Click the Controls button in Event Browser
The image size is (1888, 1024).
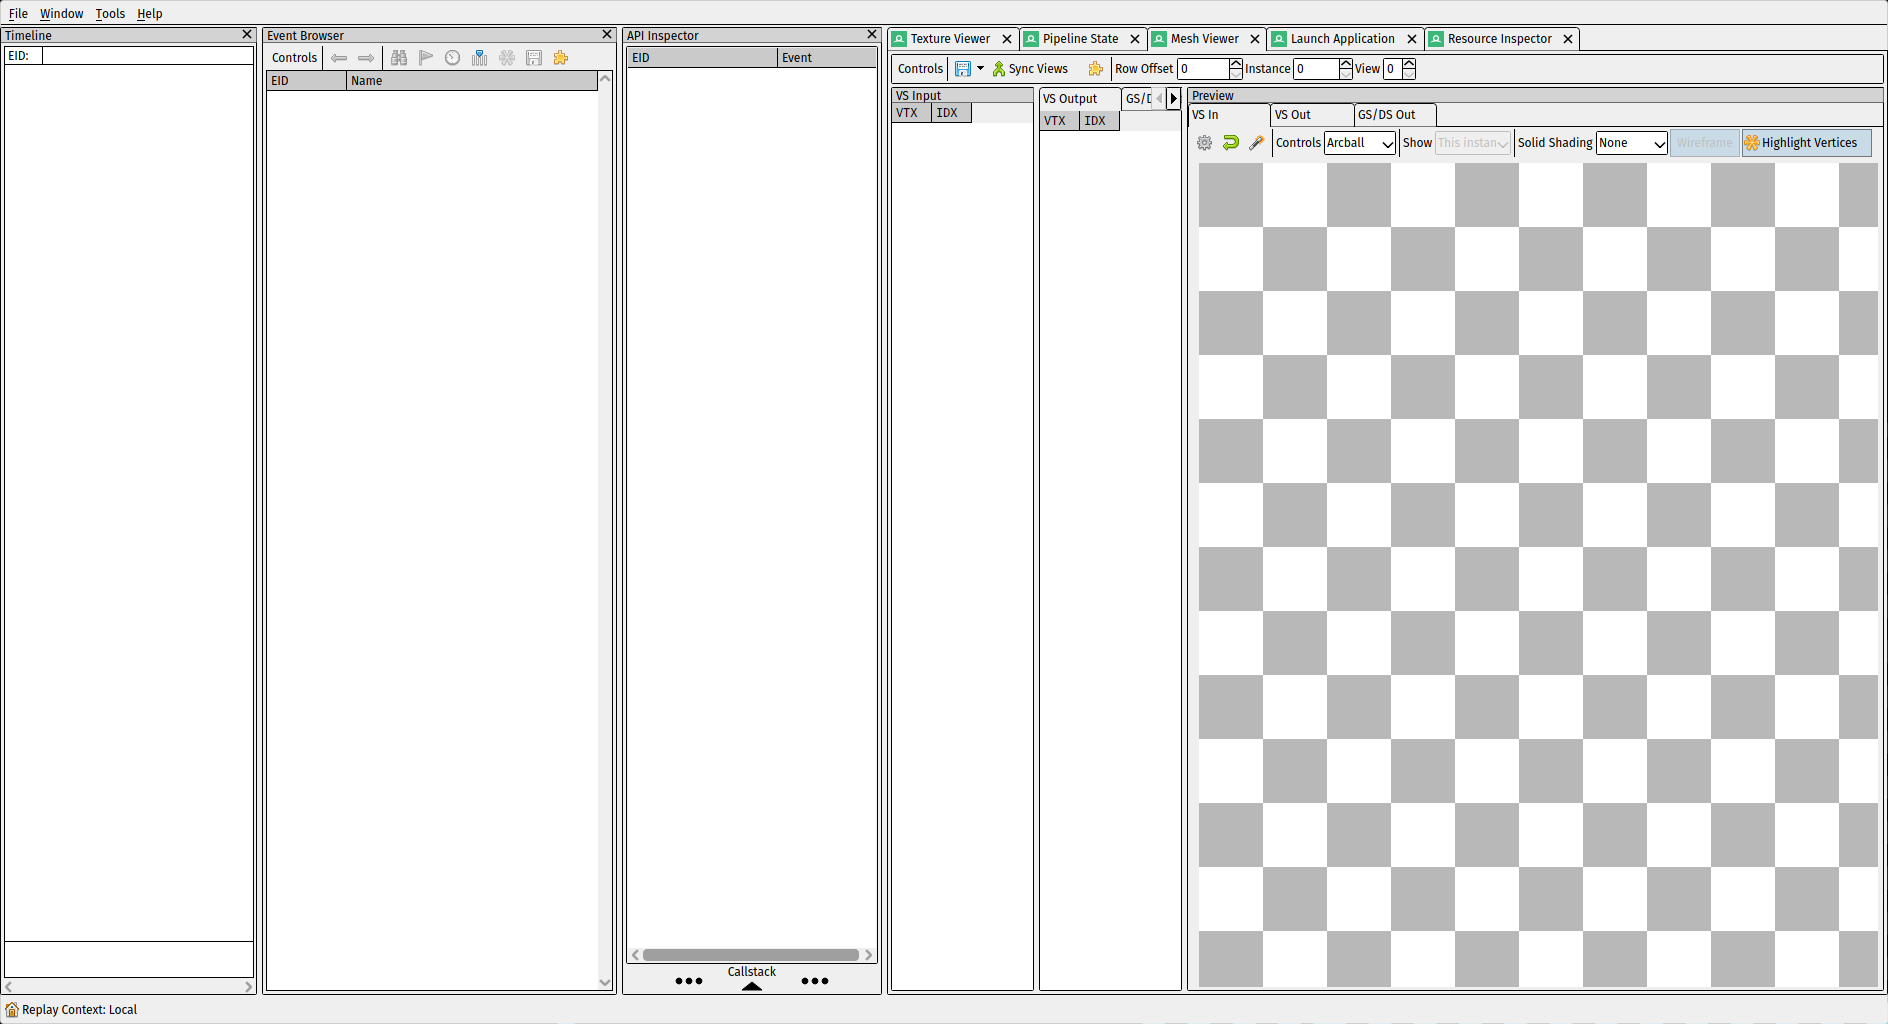pos(293,57)
